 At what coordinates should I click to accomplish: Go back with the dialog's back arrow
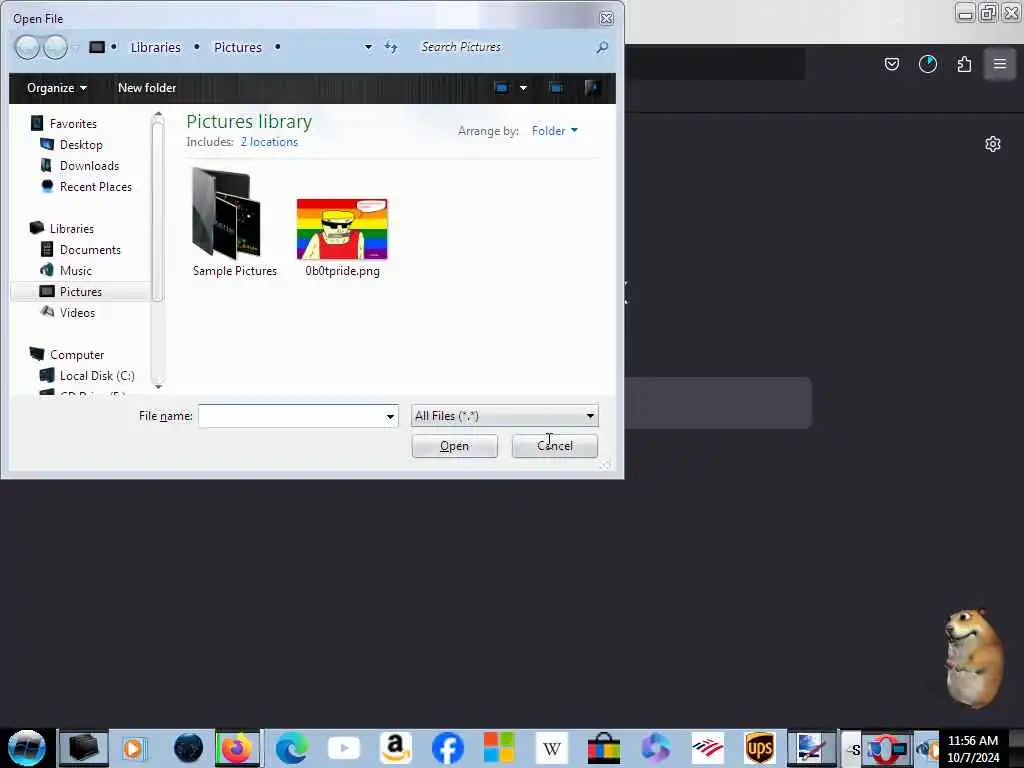[x=27, y=47]
